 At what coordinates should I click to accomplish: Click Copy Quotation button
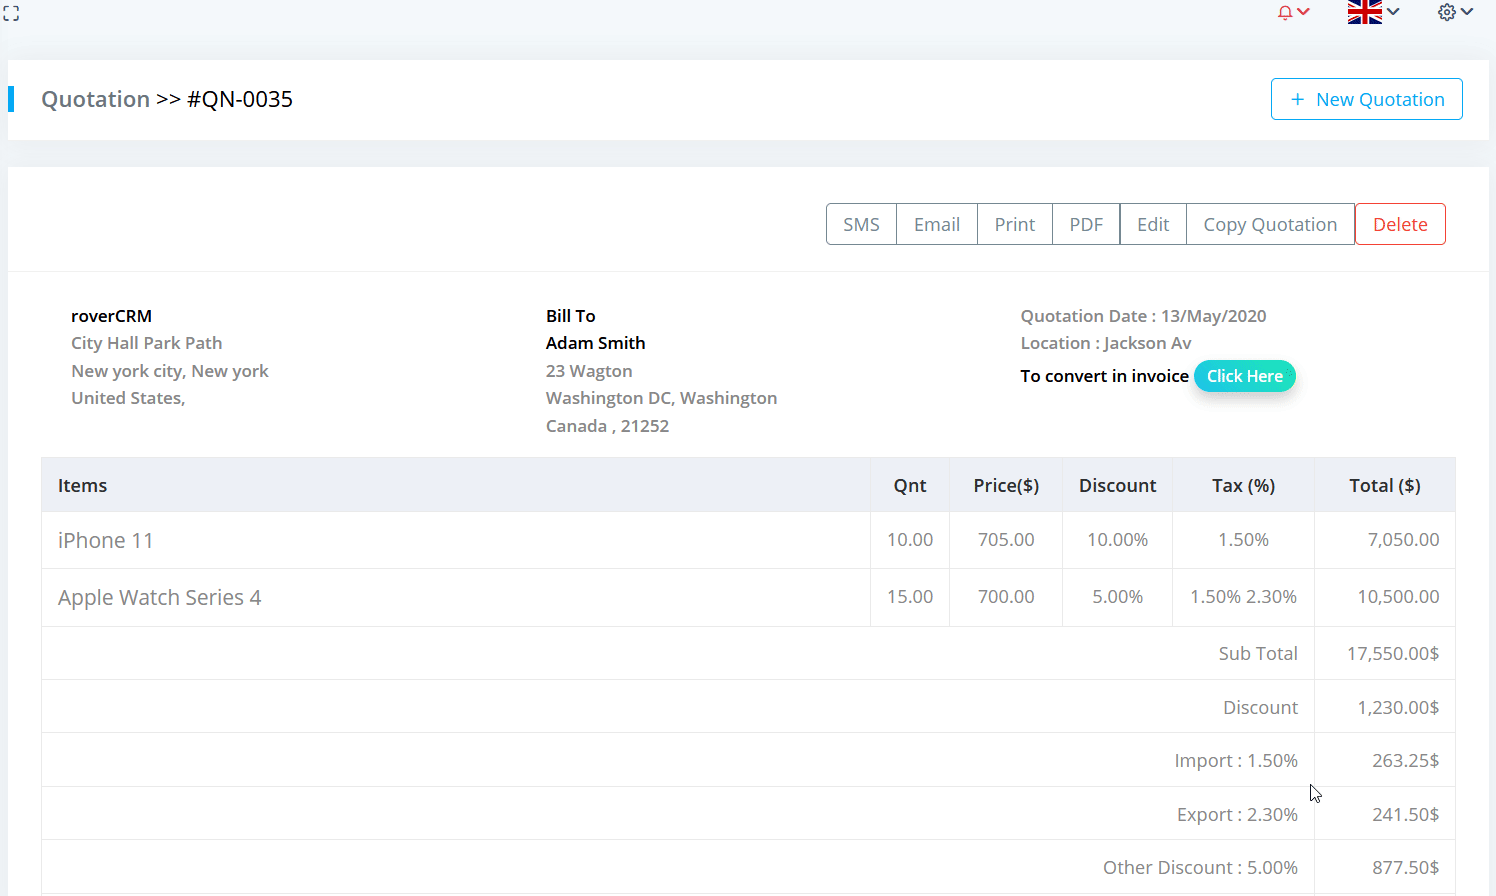1270,224
